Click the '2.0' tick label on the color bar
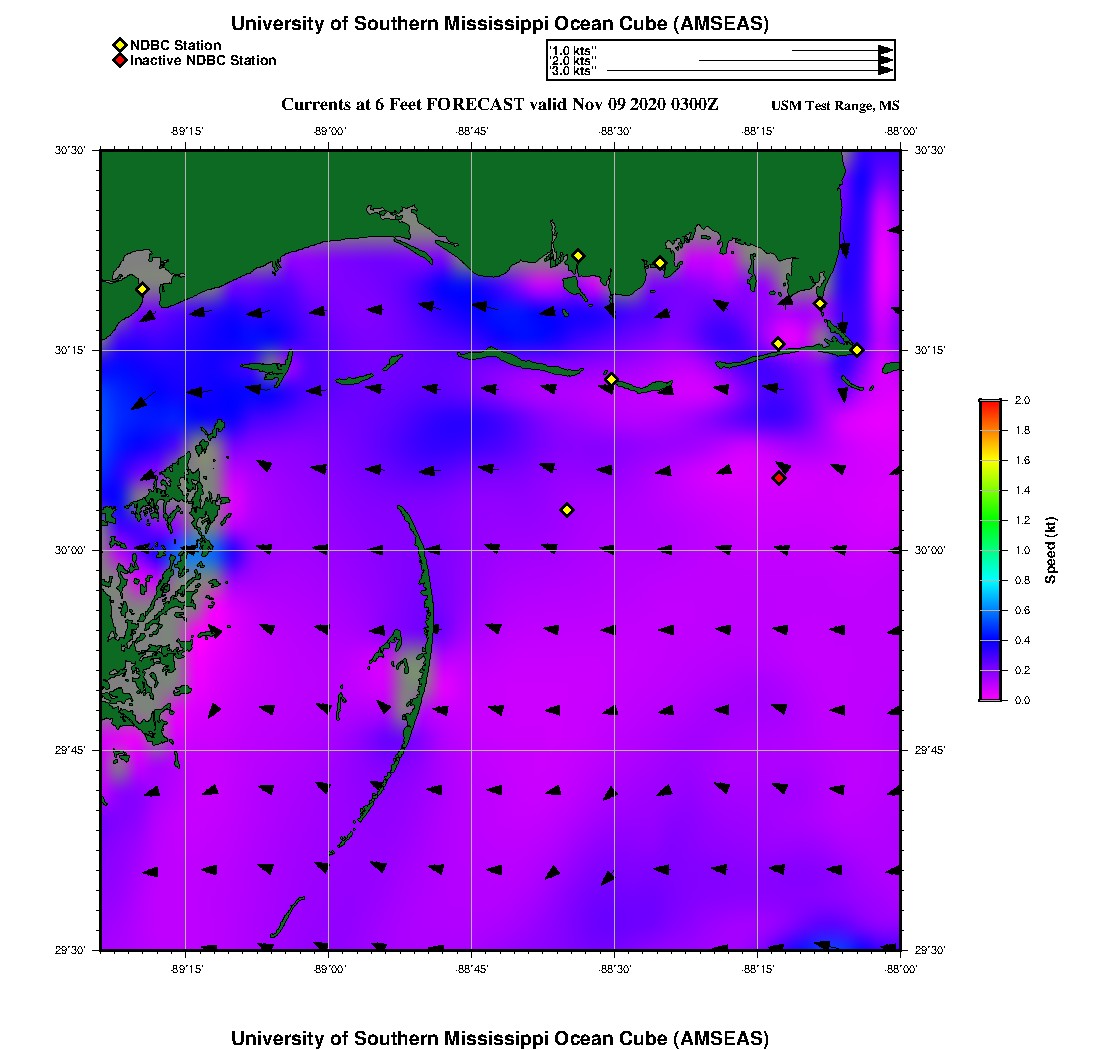The image size is (1100, 1050). pos(1022,400)
